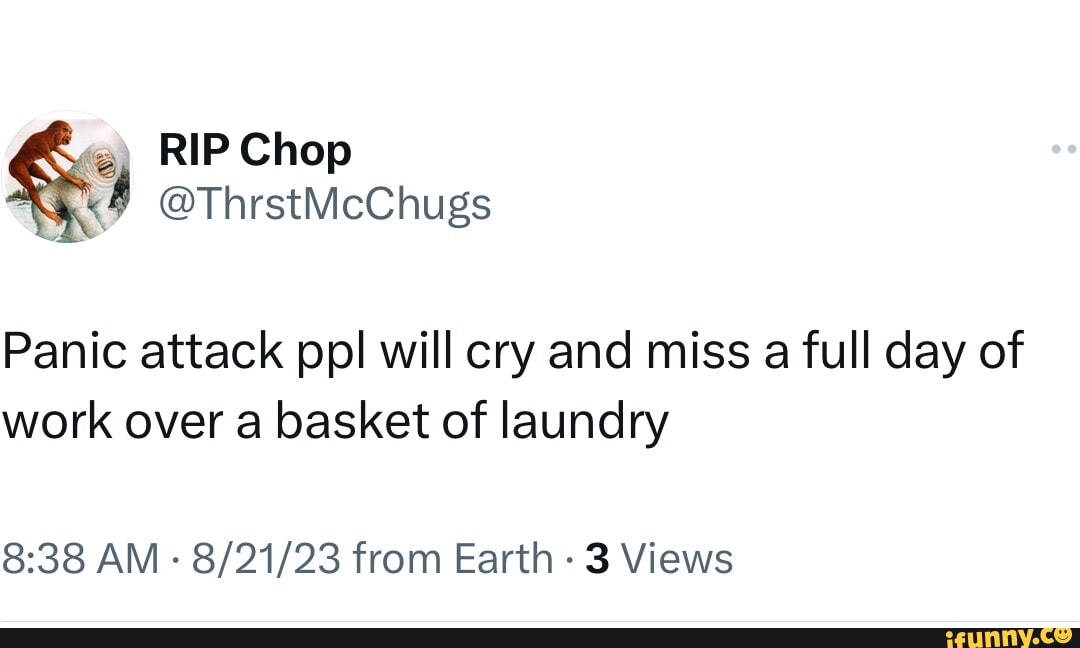
Task: Open the 3 Views analytics count
Action: point(659,558)
